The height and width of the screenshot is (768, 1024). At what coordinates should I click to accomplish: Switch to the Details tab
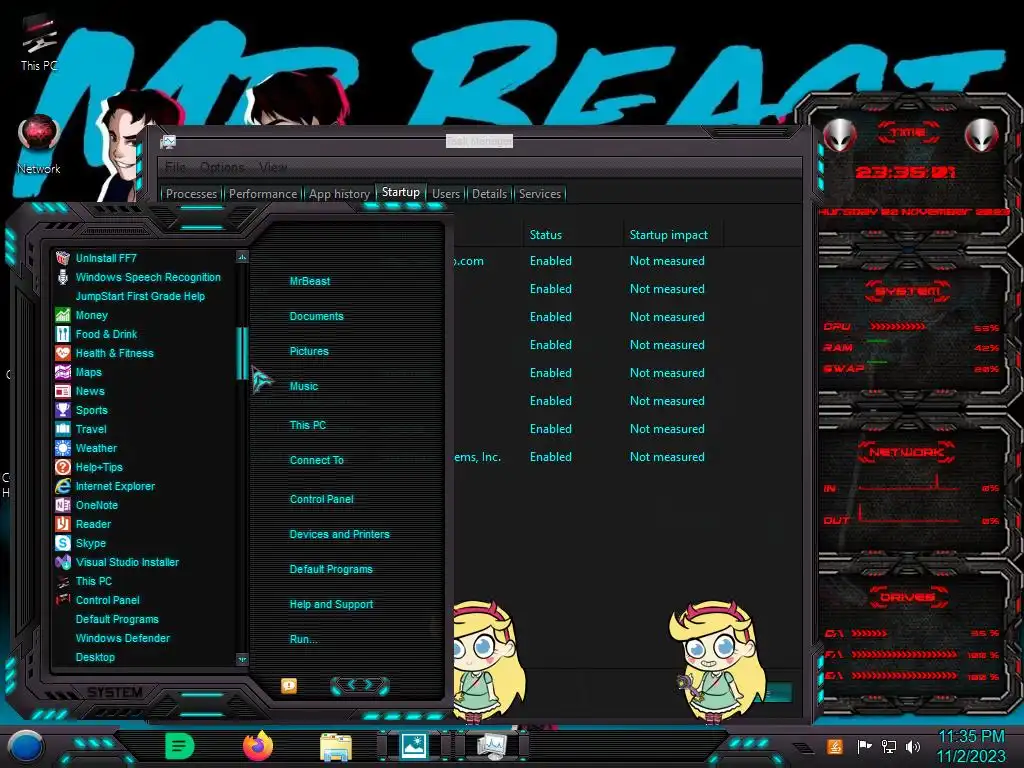489,194
